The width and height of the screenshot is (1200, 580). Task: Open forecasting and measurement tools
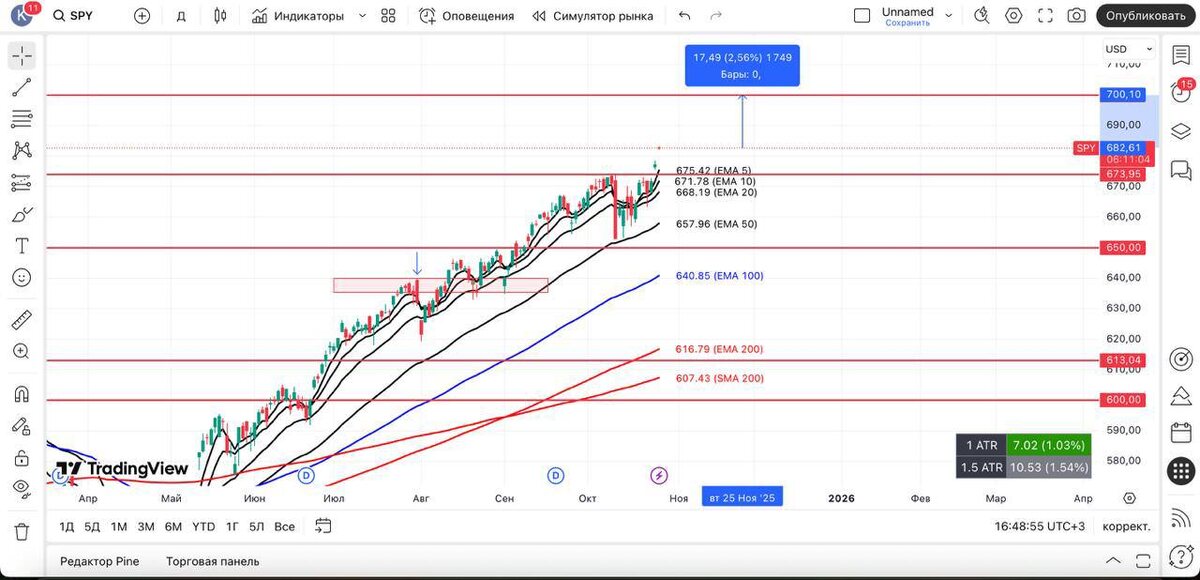click(x=22, y=183)
